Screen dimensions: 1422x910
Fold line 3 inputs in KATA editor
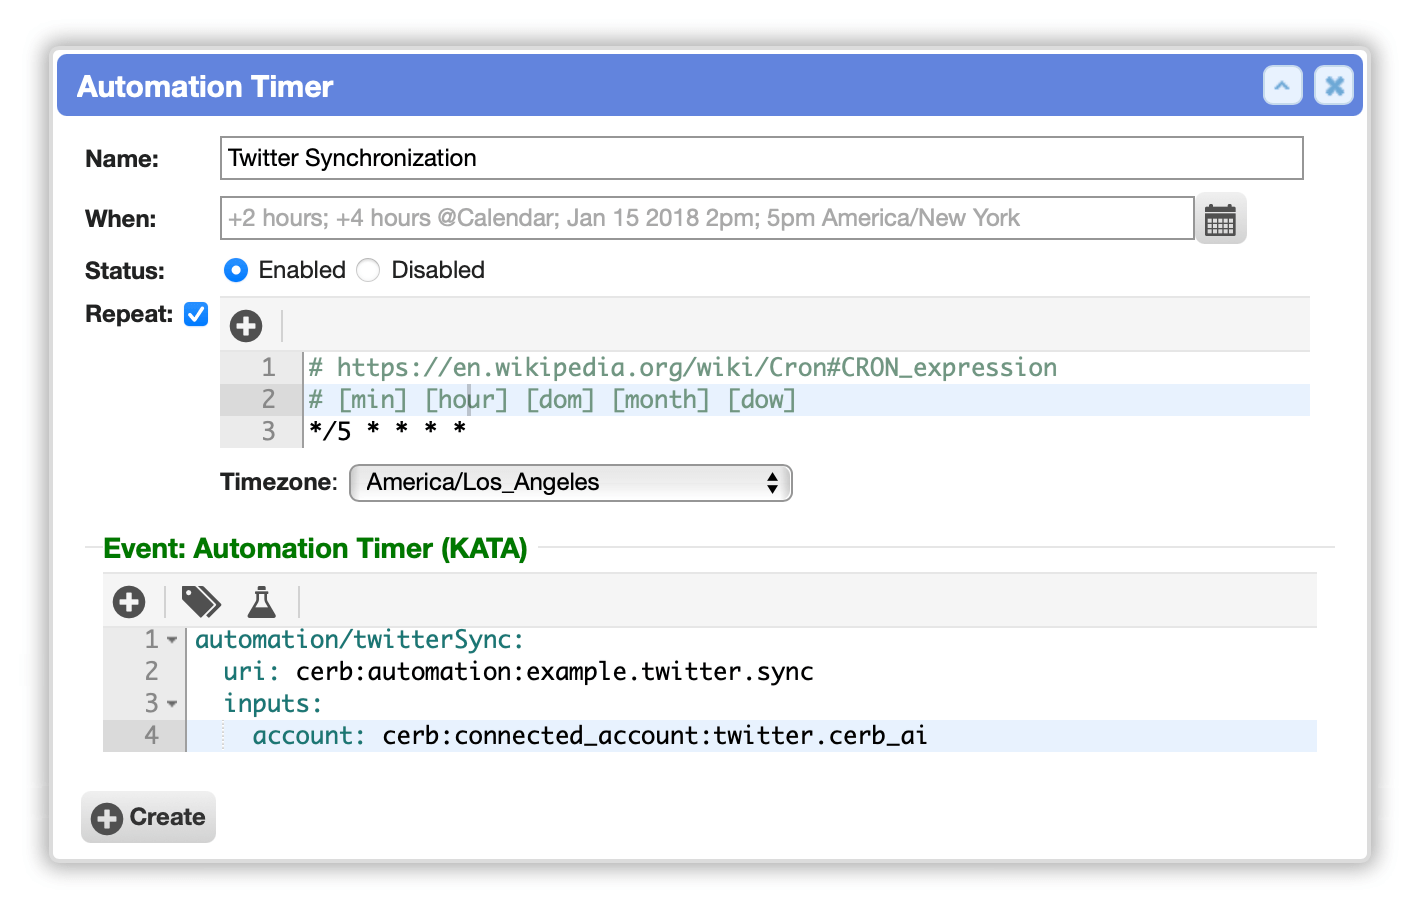pyautogui.click(x=172, y=704)
